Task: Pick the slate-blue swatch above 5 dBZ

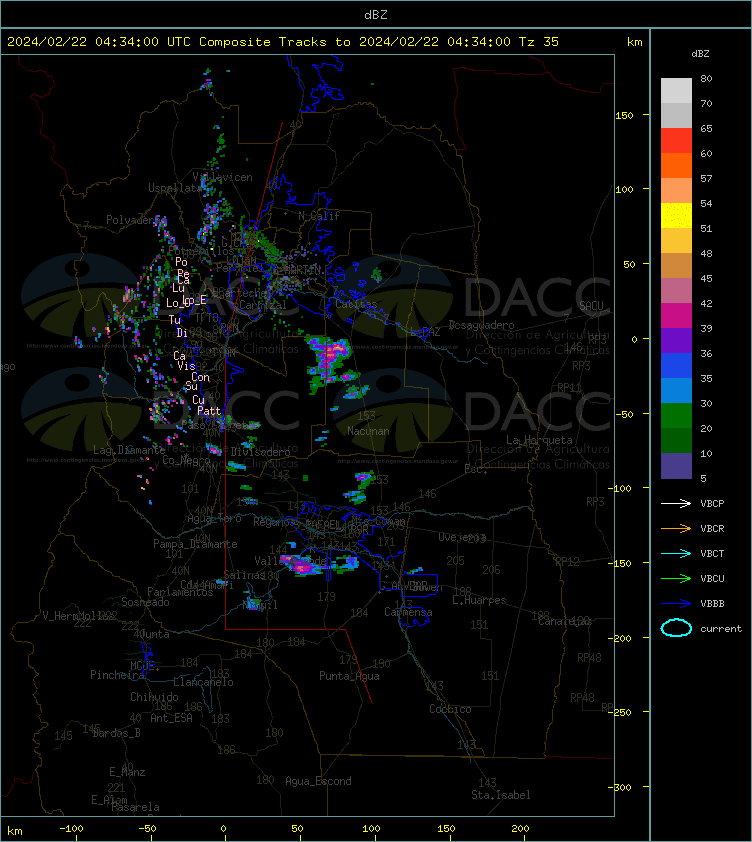Action: (676, 466)
